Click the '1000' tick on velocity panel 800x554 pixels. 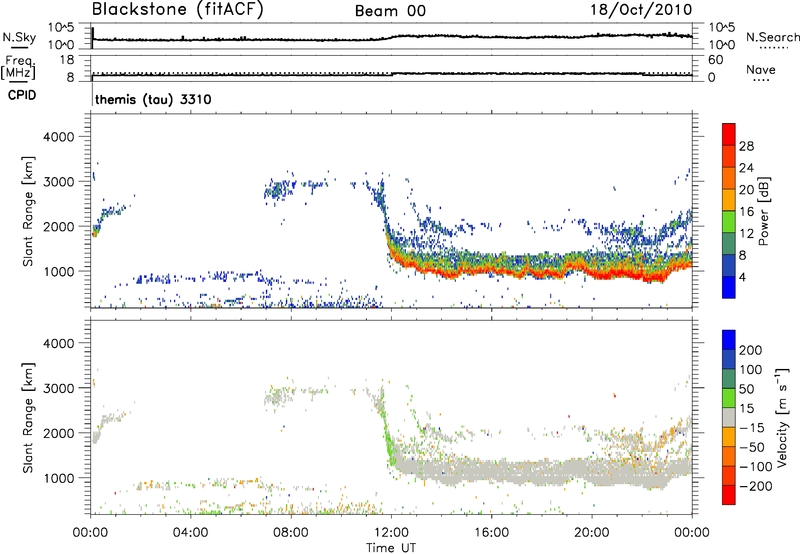tap(59, 478)
